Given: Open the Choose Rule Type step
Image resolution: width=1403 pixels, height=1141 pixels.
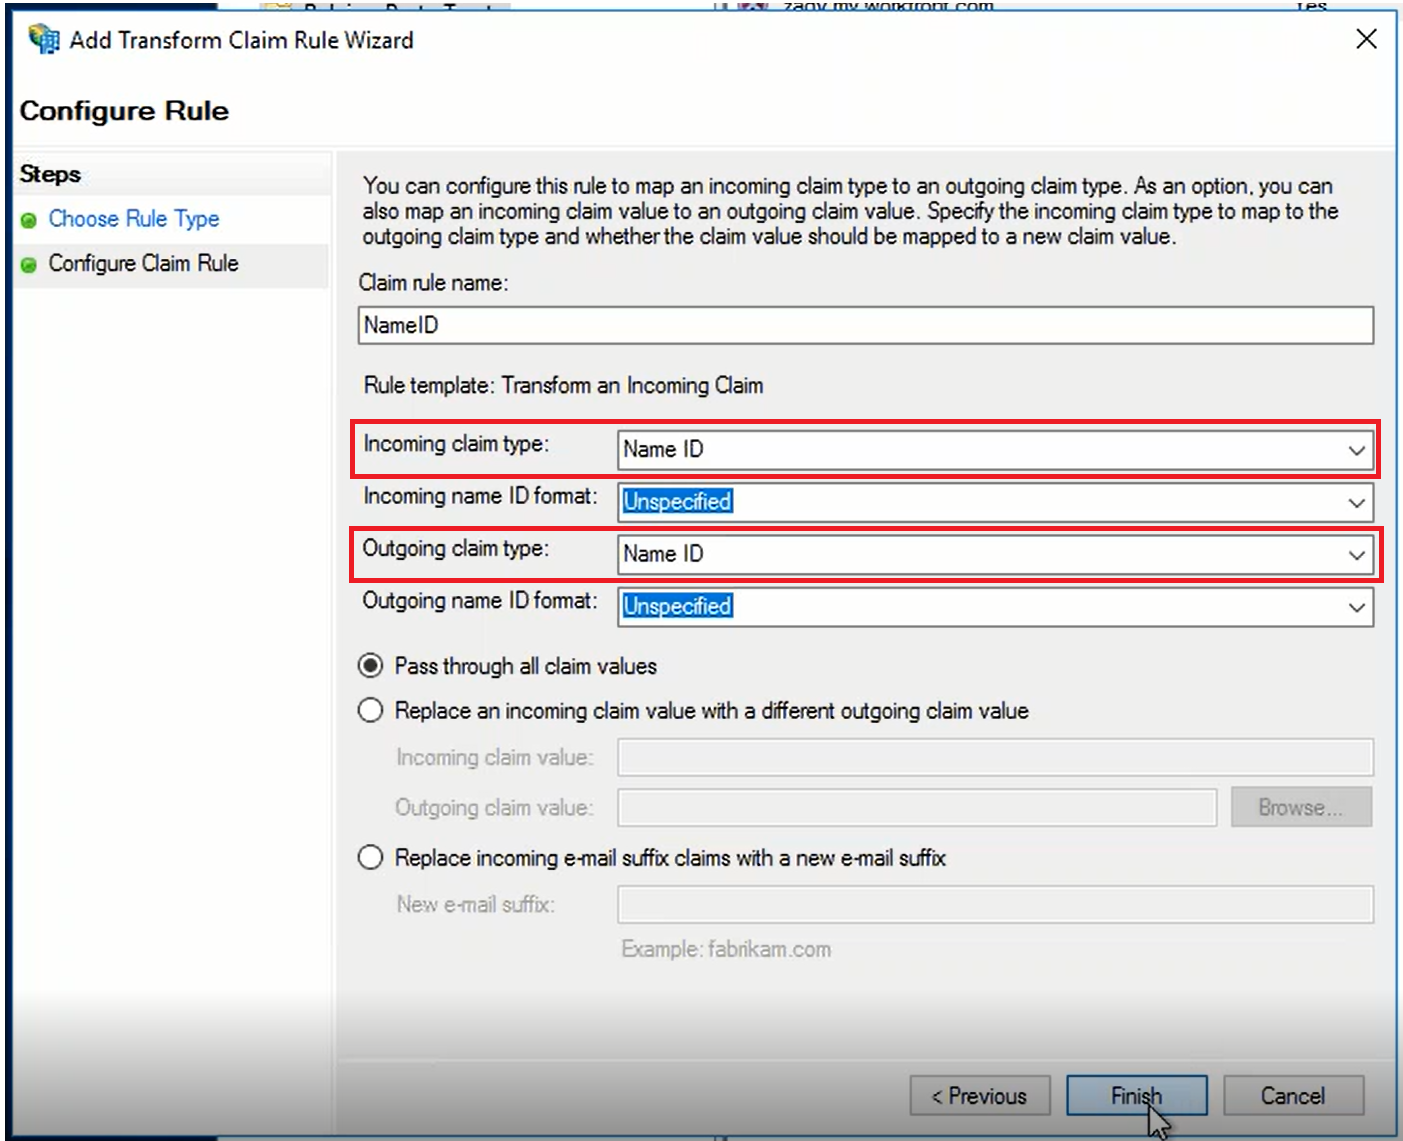Looking at the screenshot, I should (x=133, y=219).
